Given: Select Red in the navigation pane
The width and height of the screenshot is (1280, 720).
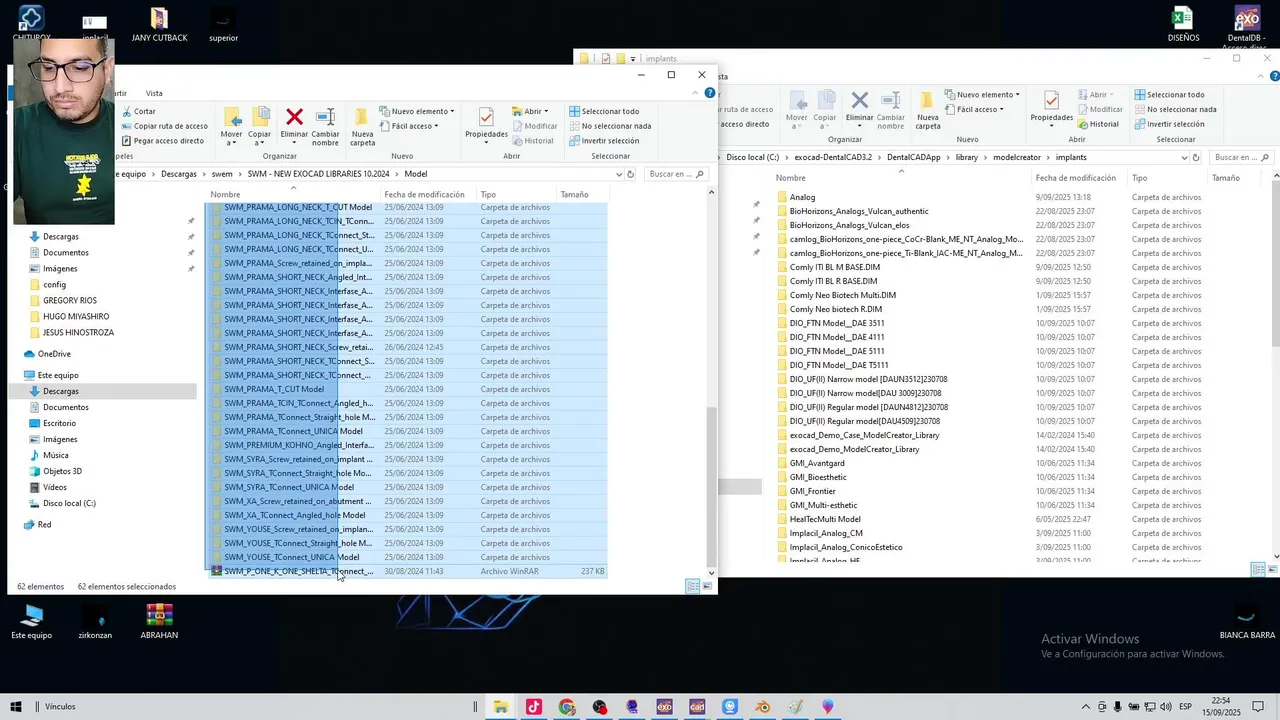Looking at the screenshot, I should click(x=44, y=524).
